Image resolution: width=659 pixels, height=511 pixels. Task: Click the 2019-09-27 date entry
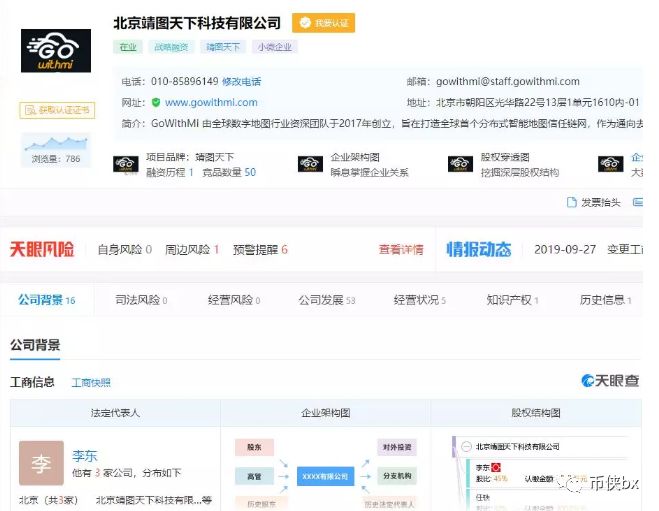pyautogui.click(x=565, y=250)
